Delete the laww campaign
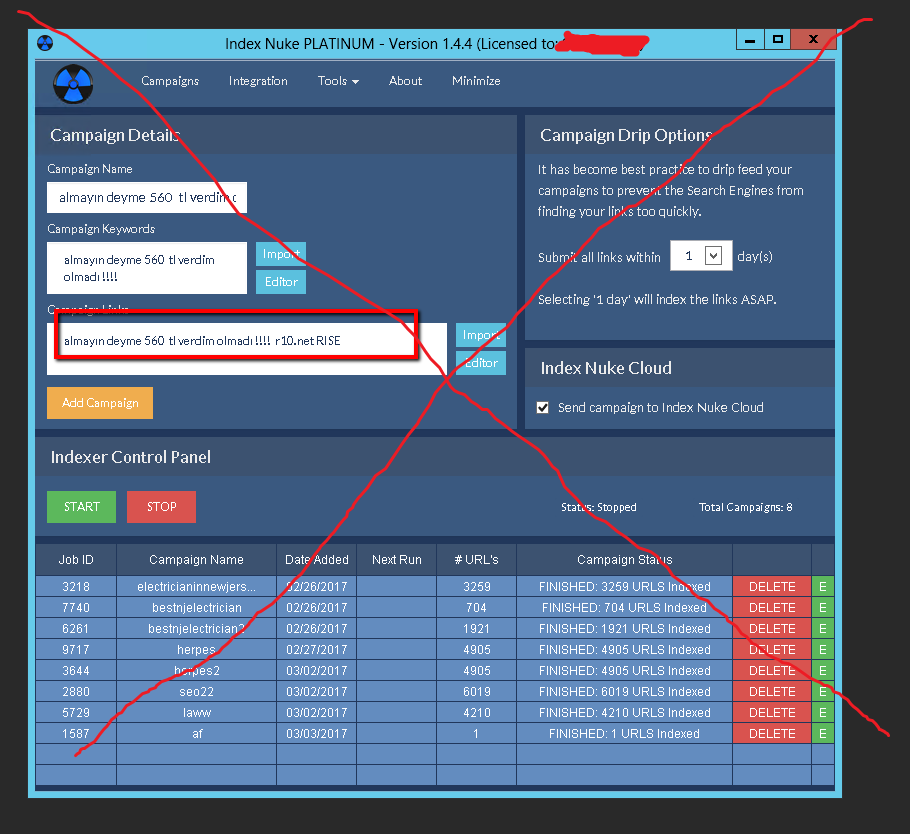910x834 pixels. 772,712
